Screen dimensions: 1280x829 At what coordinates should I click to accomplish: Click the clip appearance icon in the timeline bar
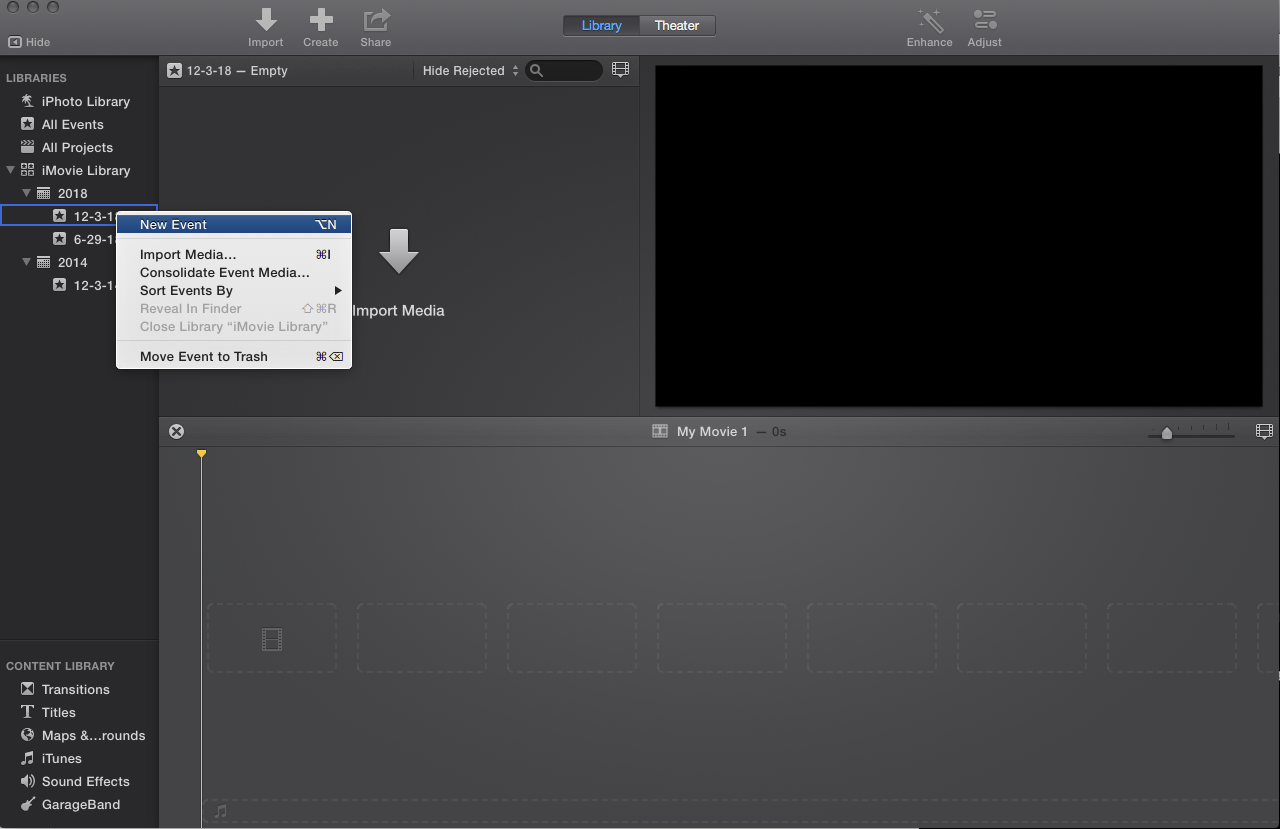tap(1264, 431)
